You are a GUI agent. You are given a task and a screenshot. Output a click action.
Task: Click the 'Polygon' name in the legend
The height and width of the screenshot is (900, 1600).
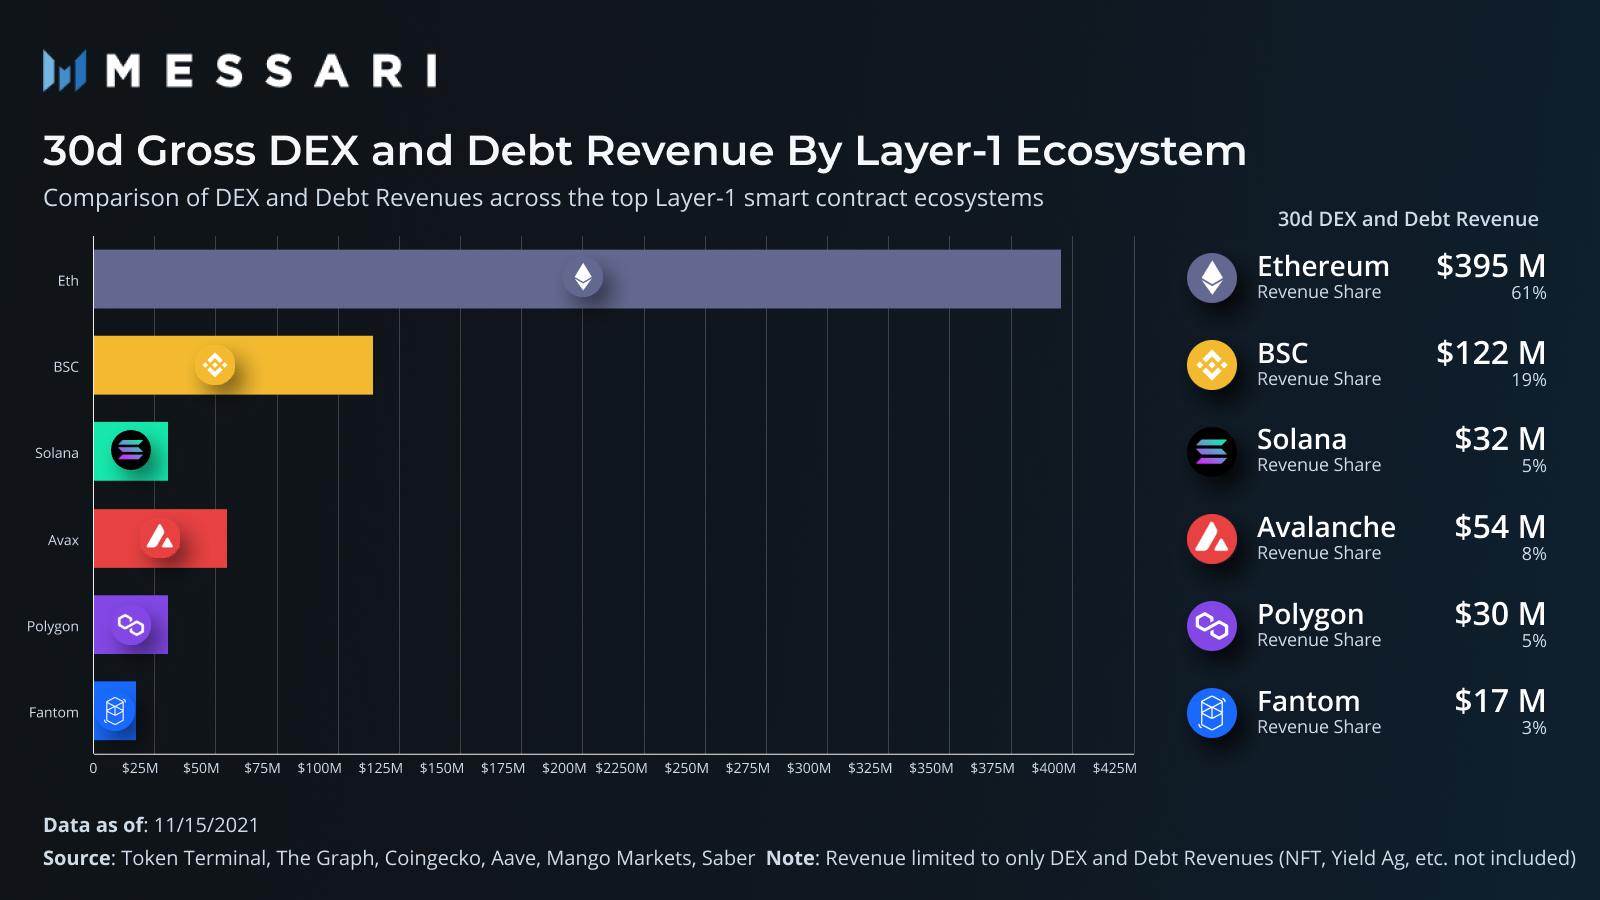[1310, 615]
